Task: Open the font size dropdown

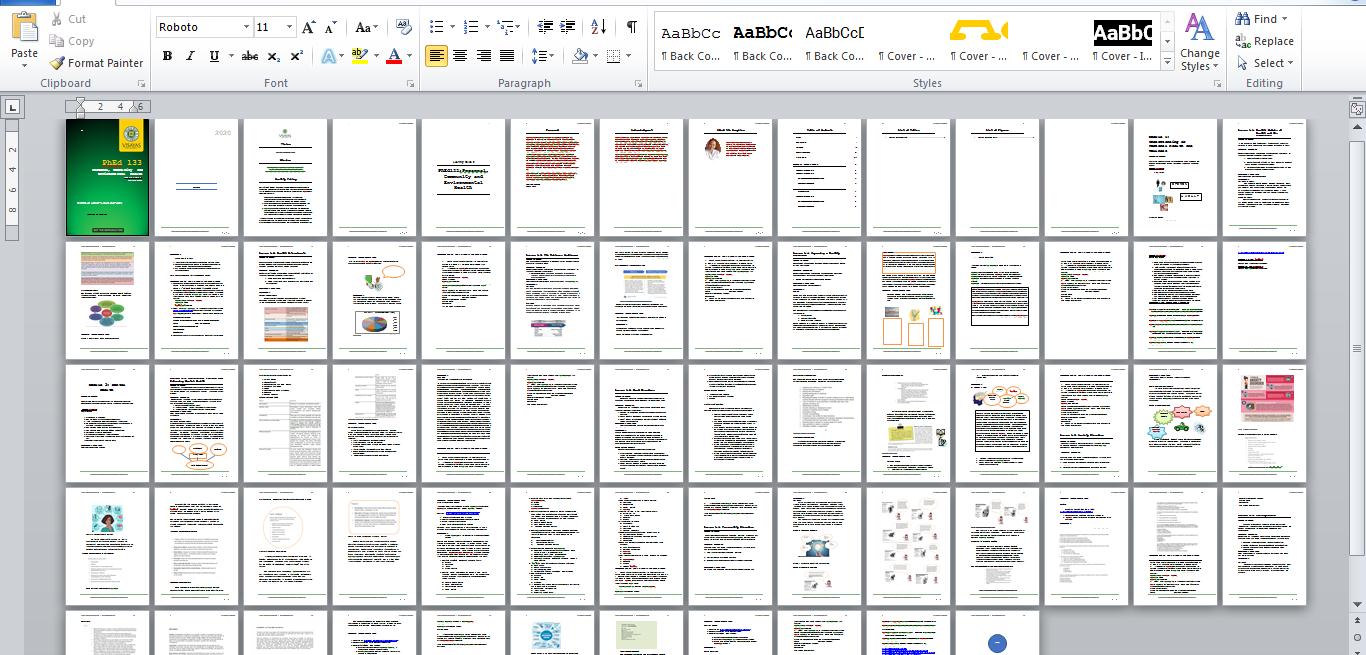Action: (x=289, y=28)
